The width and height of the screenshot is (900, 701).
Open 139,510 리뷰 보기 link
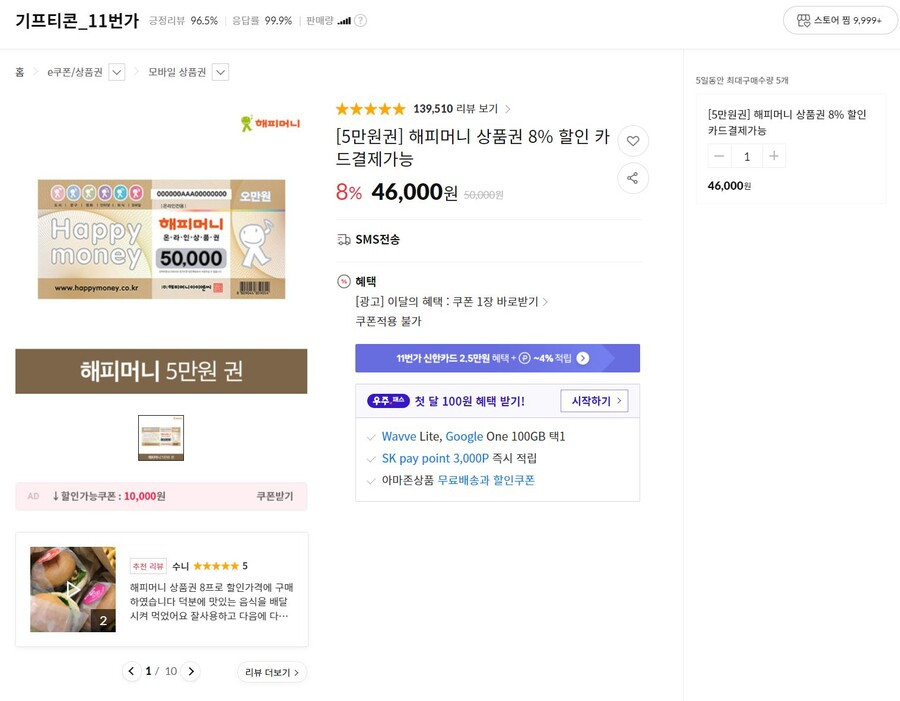[462, 109]
